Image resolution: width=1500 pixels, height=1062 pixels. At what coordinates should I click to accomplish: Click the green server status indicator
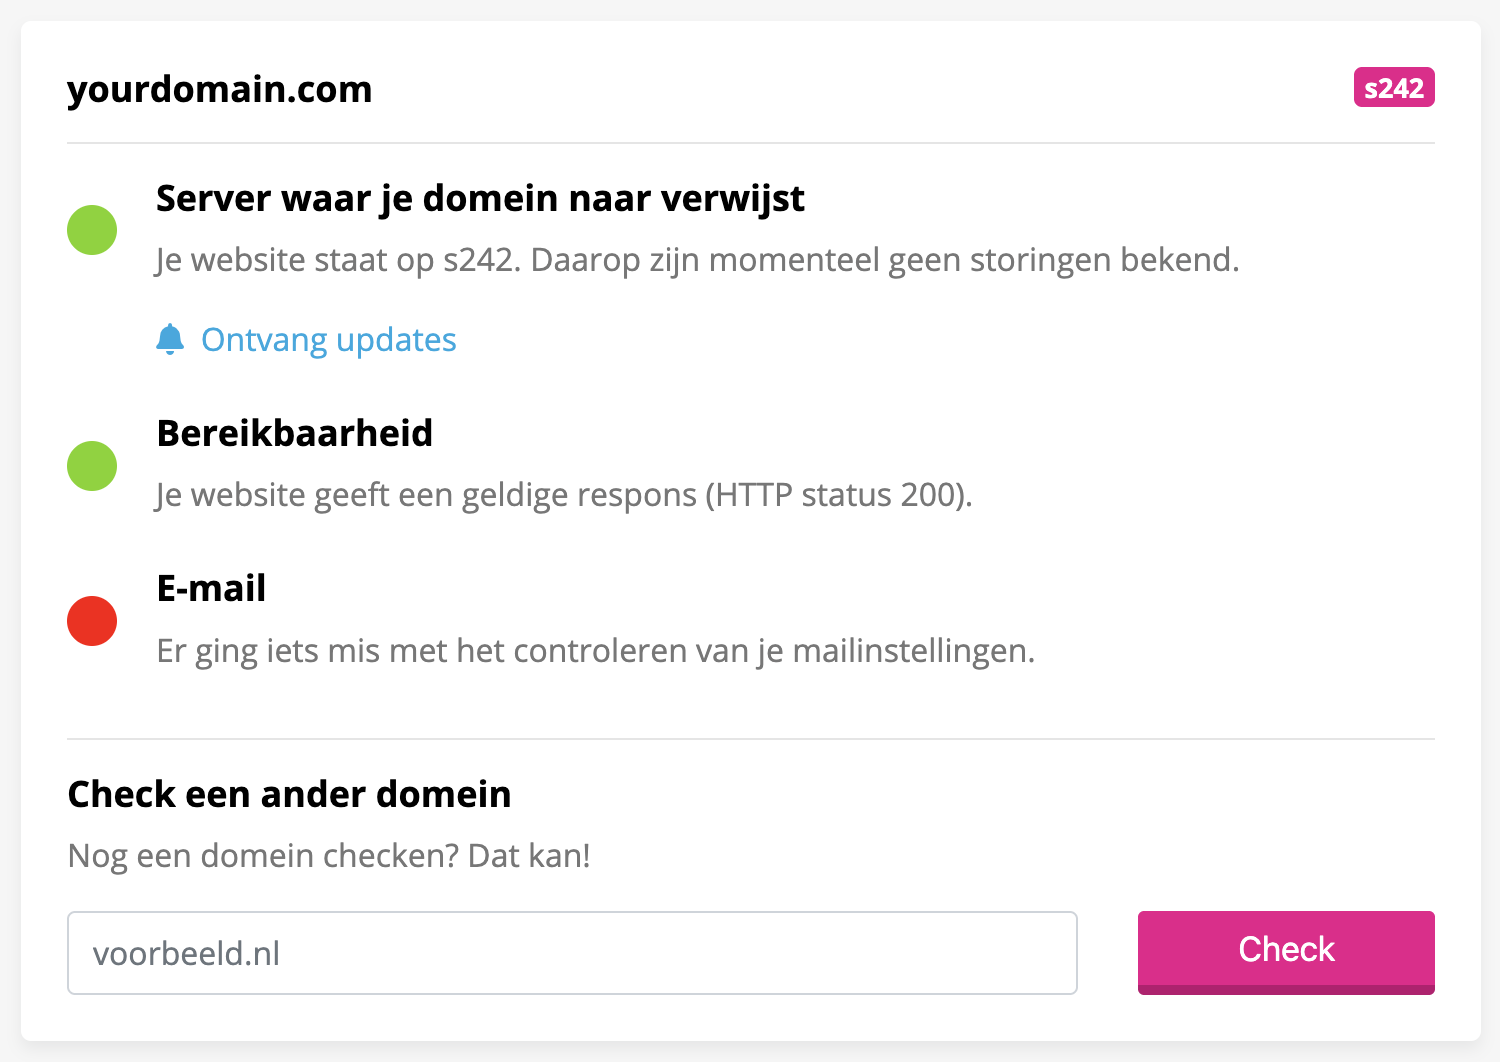[92, 229]
